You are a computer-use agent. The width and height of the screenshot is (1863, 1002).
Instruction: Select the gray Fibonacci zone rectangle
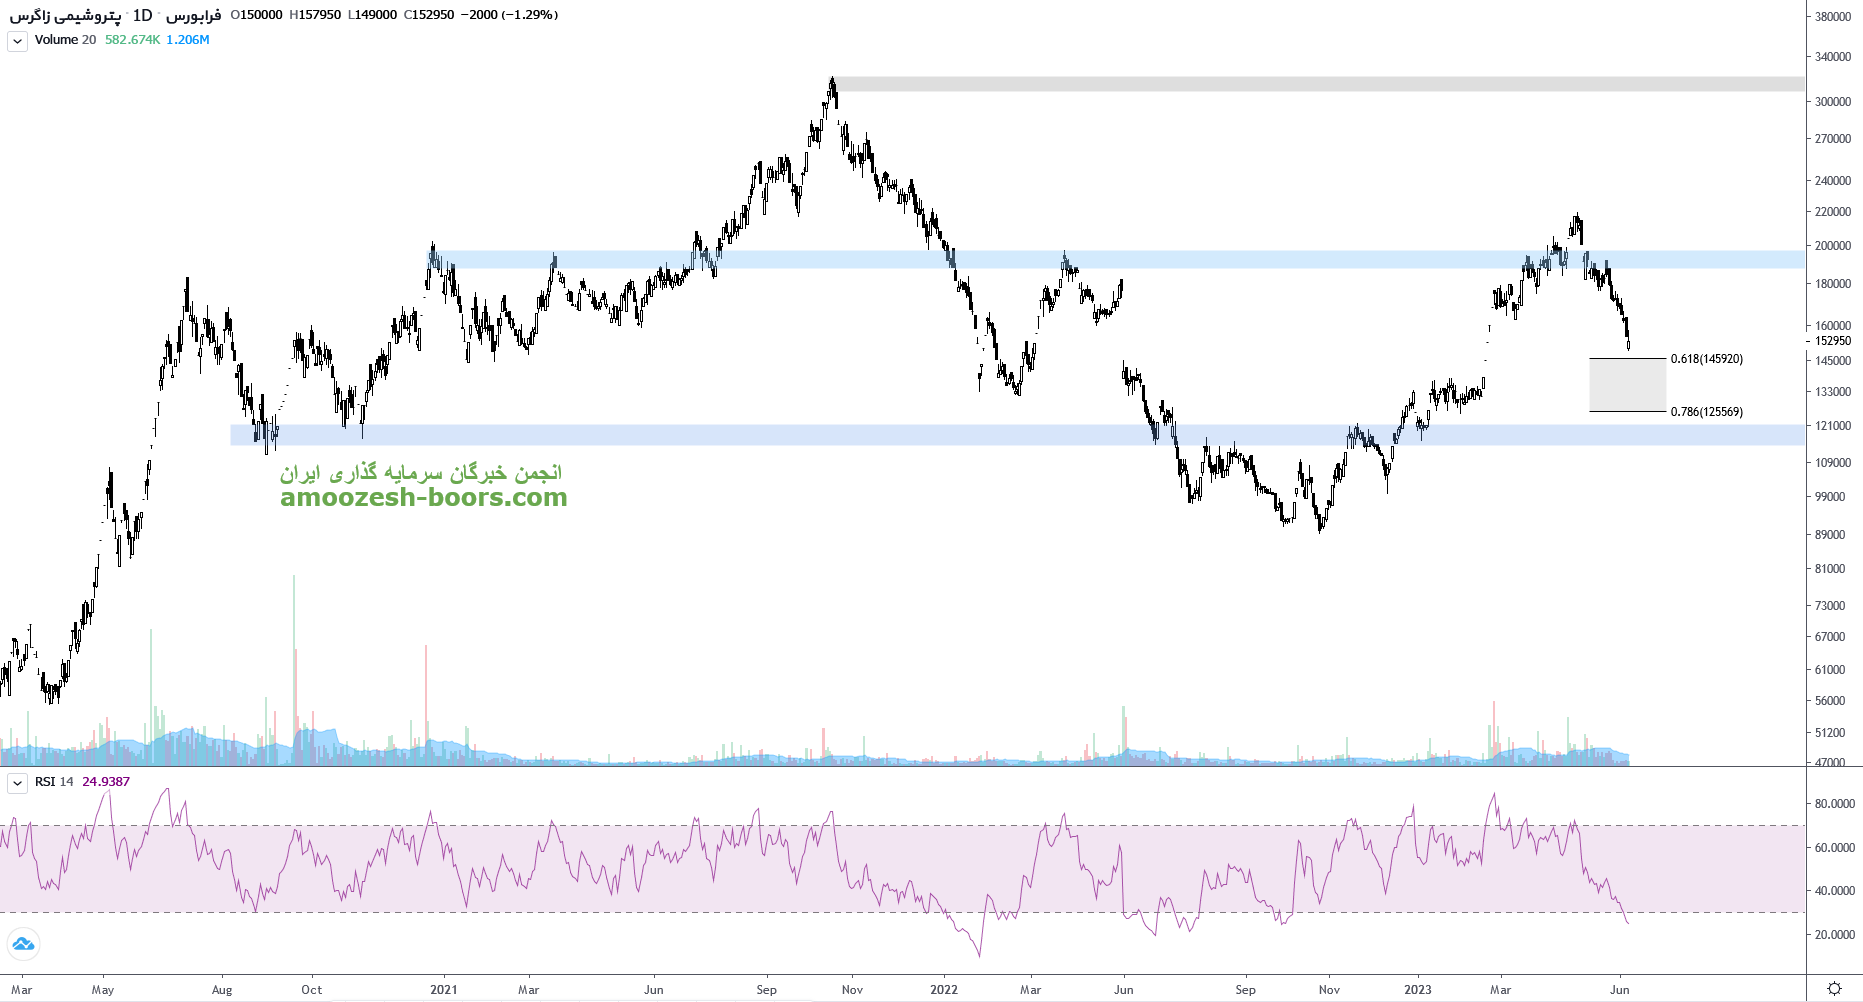coord(1627,385)
